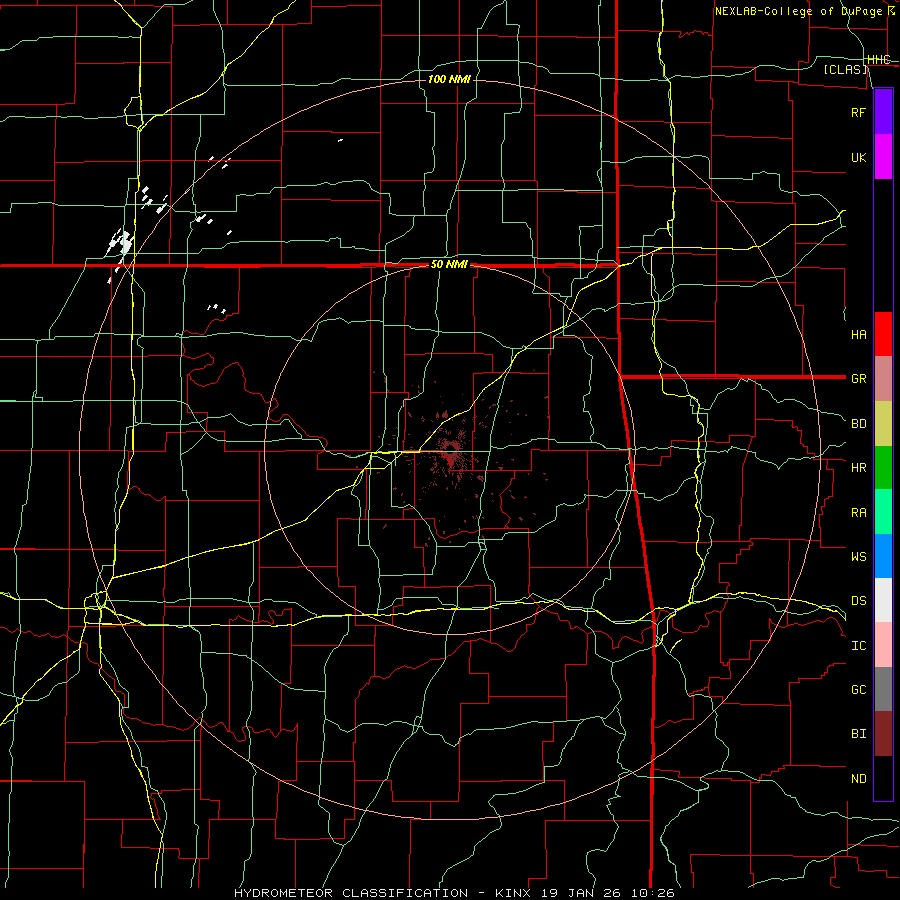The height and width of the screenshot is (900, 900).
Task: Click the HYDROMETEOR CLASSIFICATION title text
Action: [351, 893]
